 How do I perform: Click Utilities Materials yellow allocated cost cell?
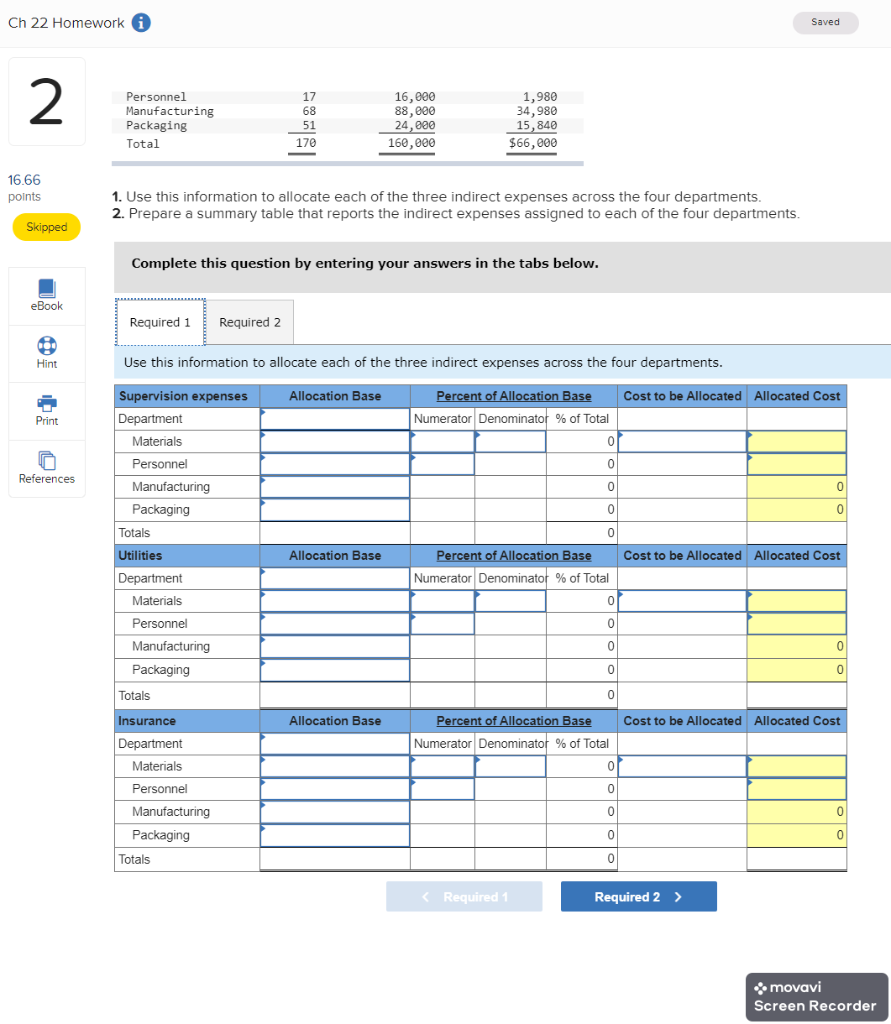796,601
